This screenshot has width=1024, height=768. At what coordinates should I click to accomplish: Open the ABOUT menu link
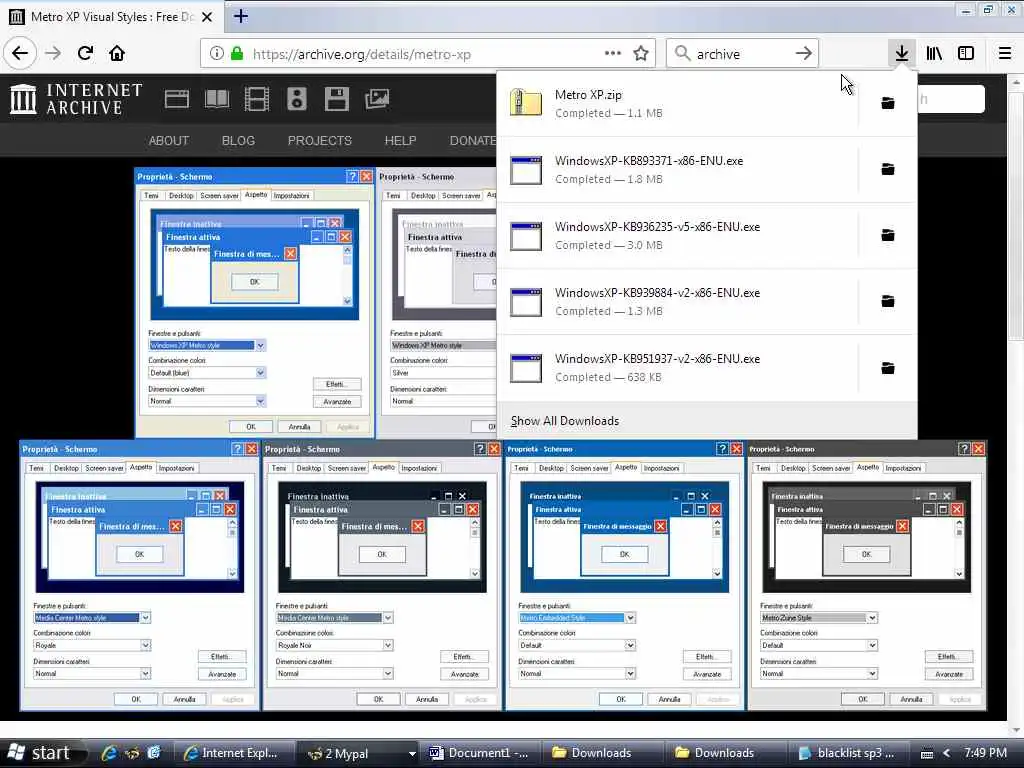[x=168, y=140]
